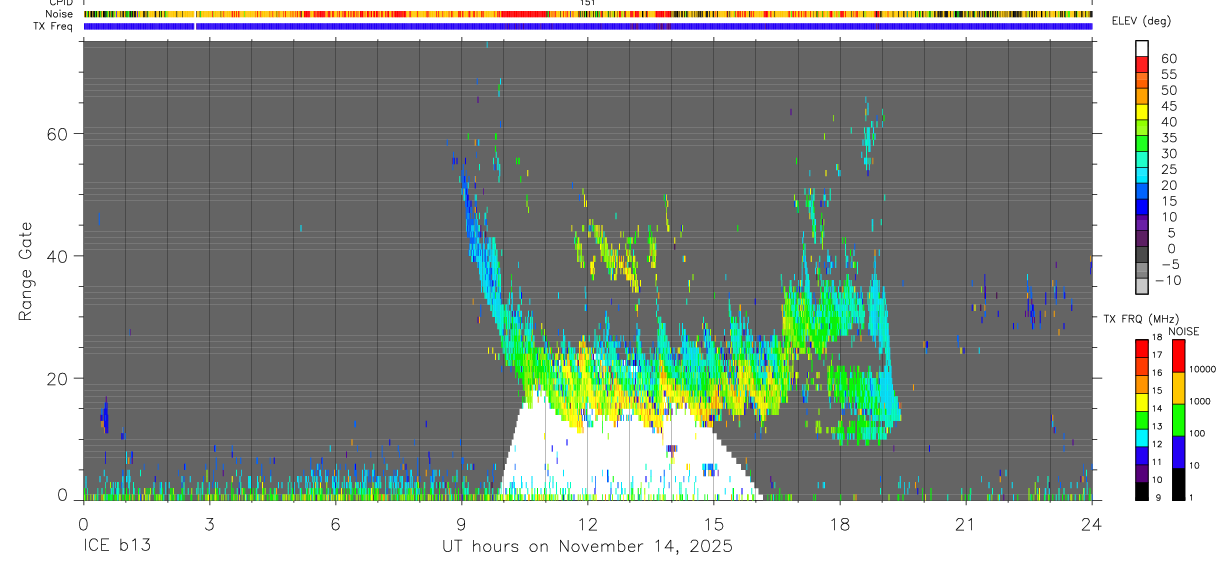The height and width of the screenshot is (567, 1228).
Task: Select the white top segment of ELEV colorbar
Action: click(x=1142, y=48)
